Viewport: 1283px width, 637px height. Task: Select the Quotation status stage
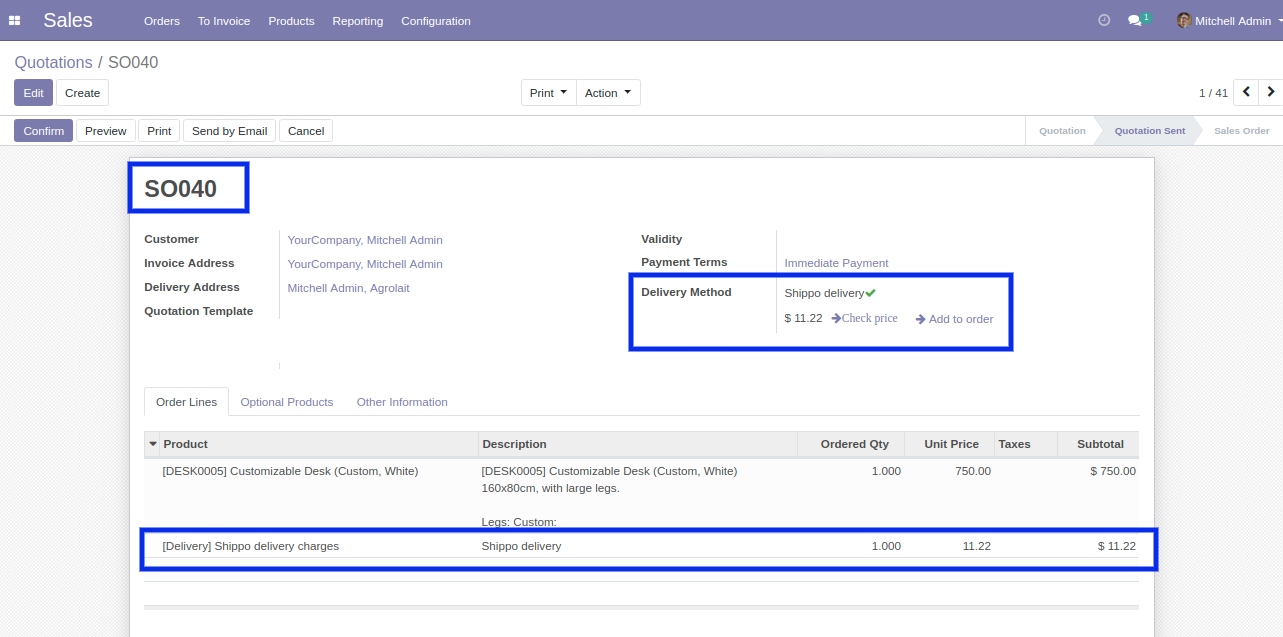click(x=1062, y=131)
